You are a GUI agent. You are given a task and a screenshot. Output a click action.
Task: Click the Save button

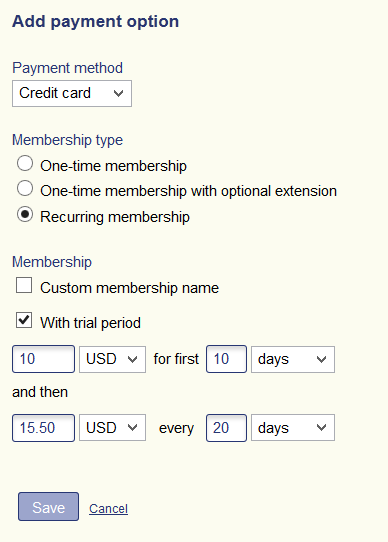[48, 507]
